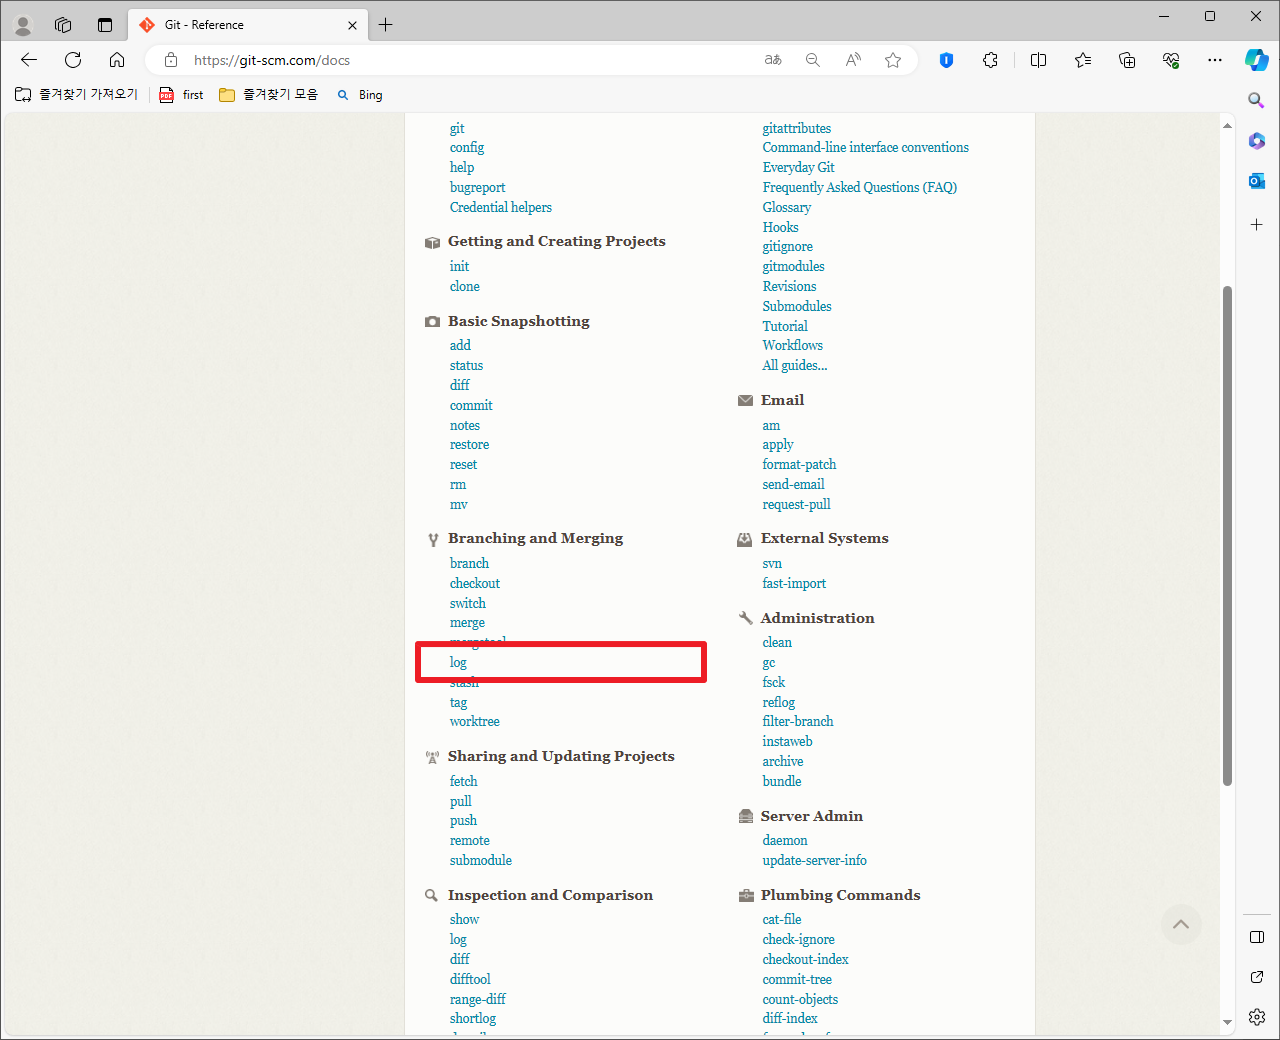
Task: Open Copilot in the toolbar
Action: [1257, 60]
